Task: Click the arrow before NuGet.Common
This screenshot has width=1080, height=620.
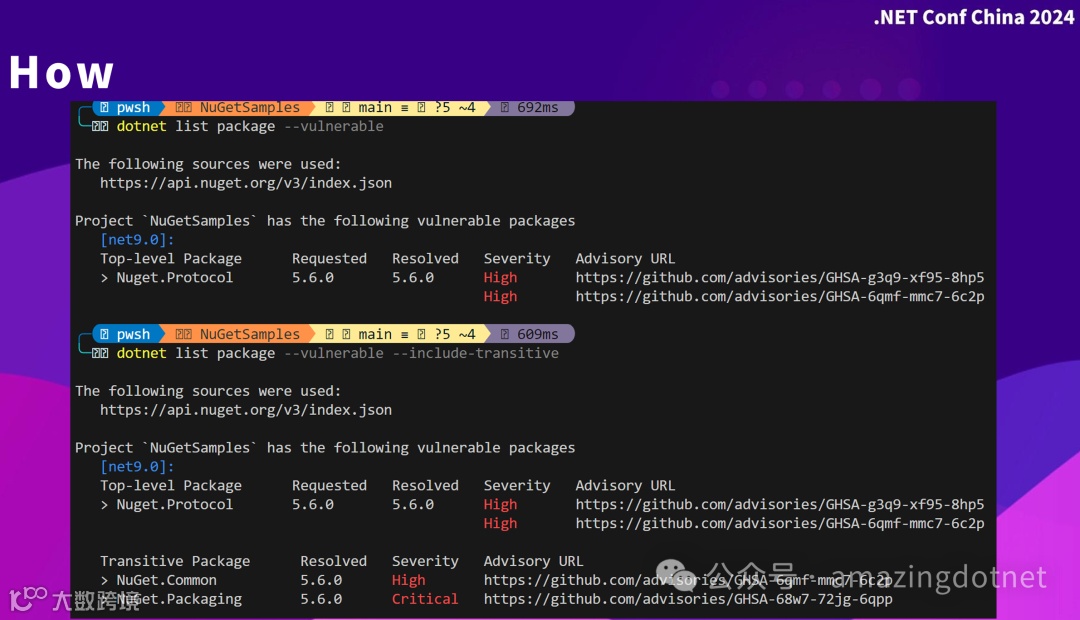Action: pos(105,581)
